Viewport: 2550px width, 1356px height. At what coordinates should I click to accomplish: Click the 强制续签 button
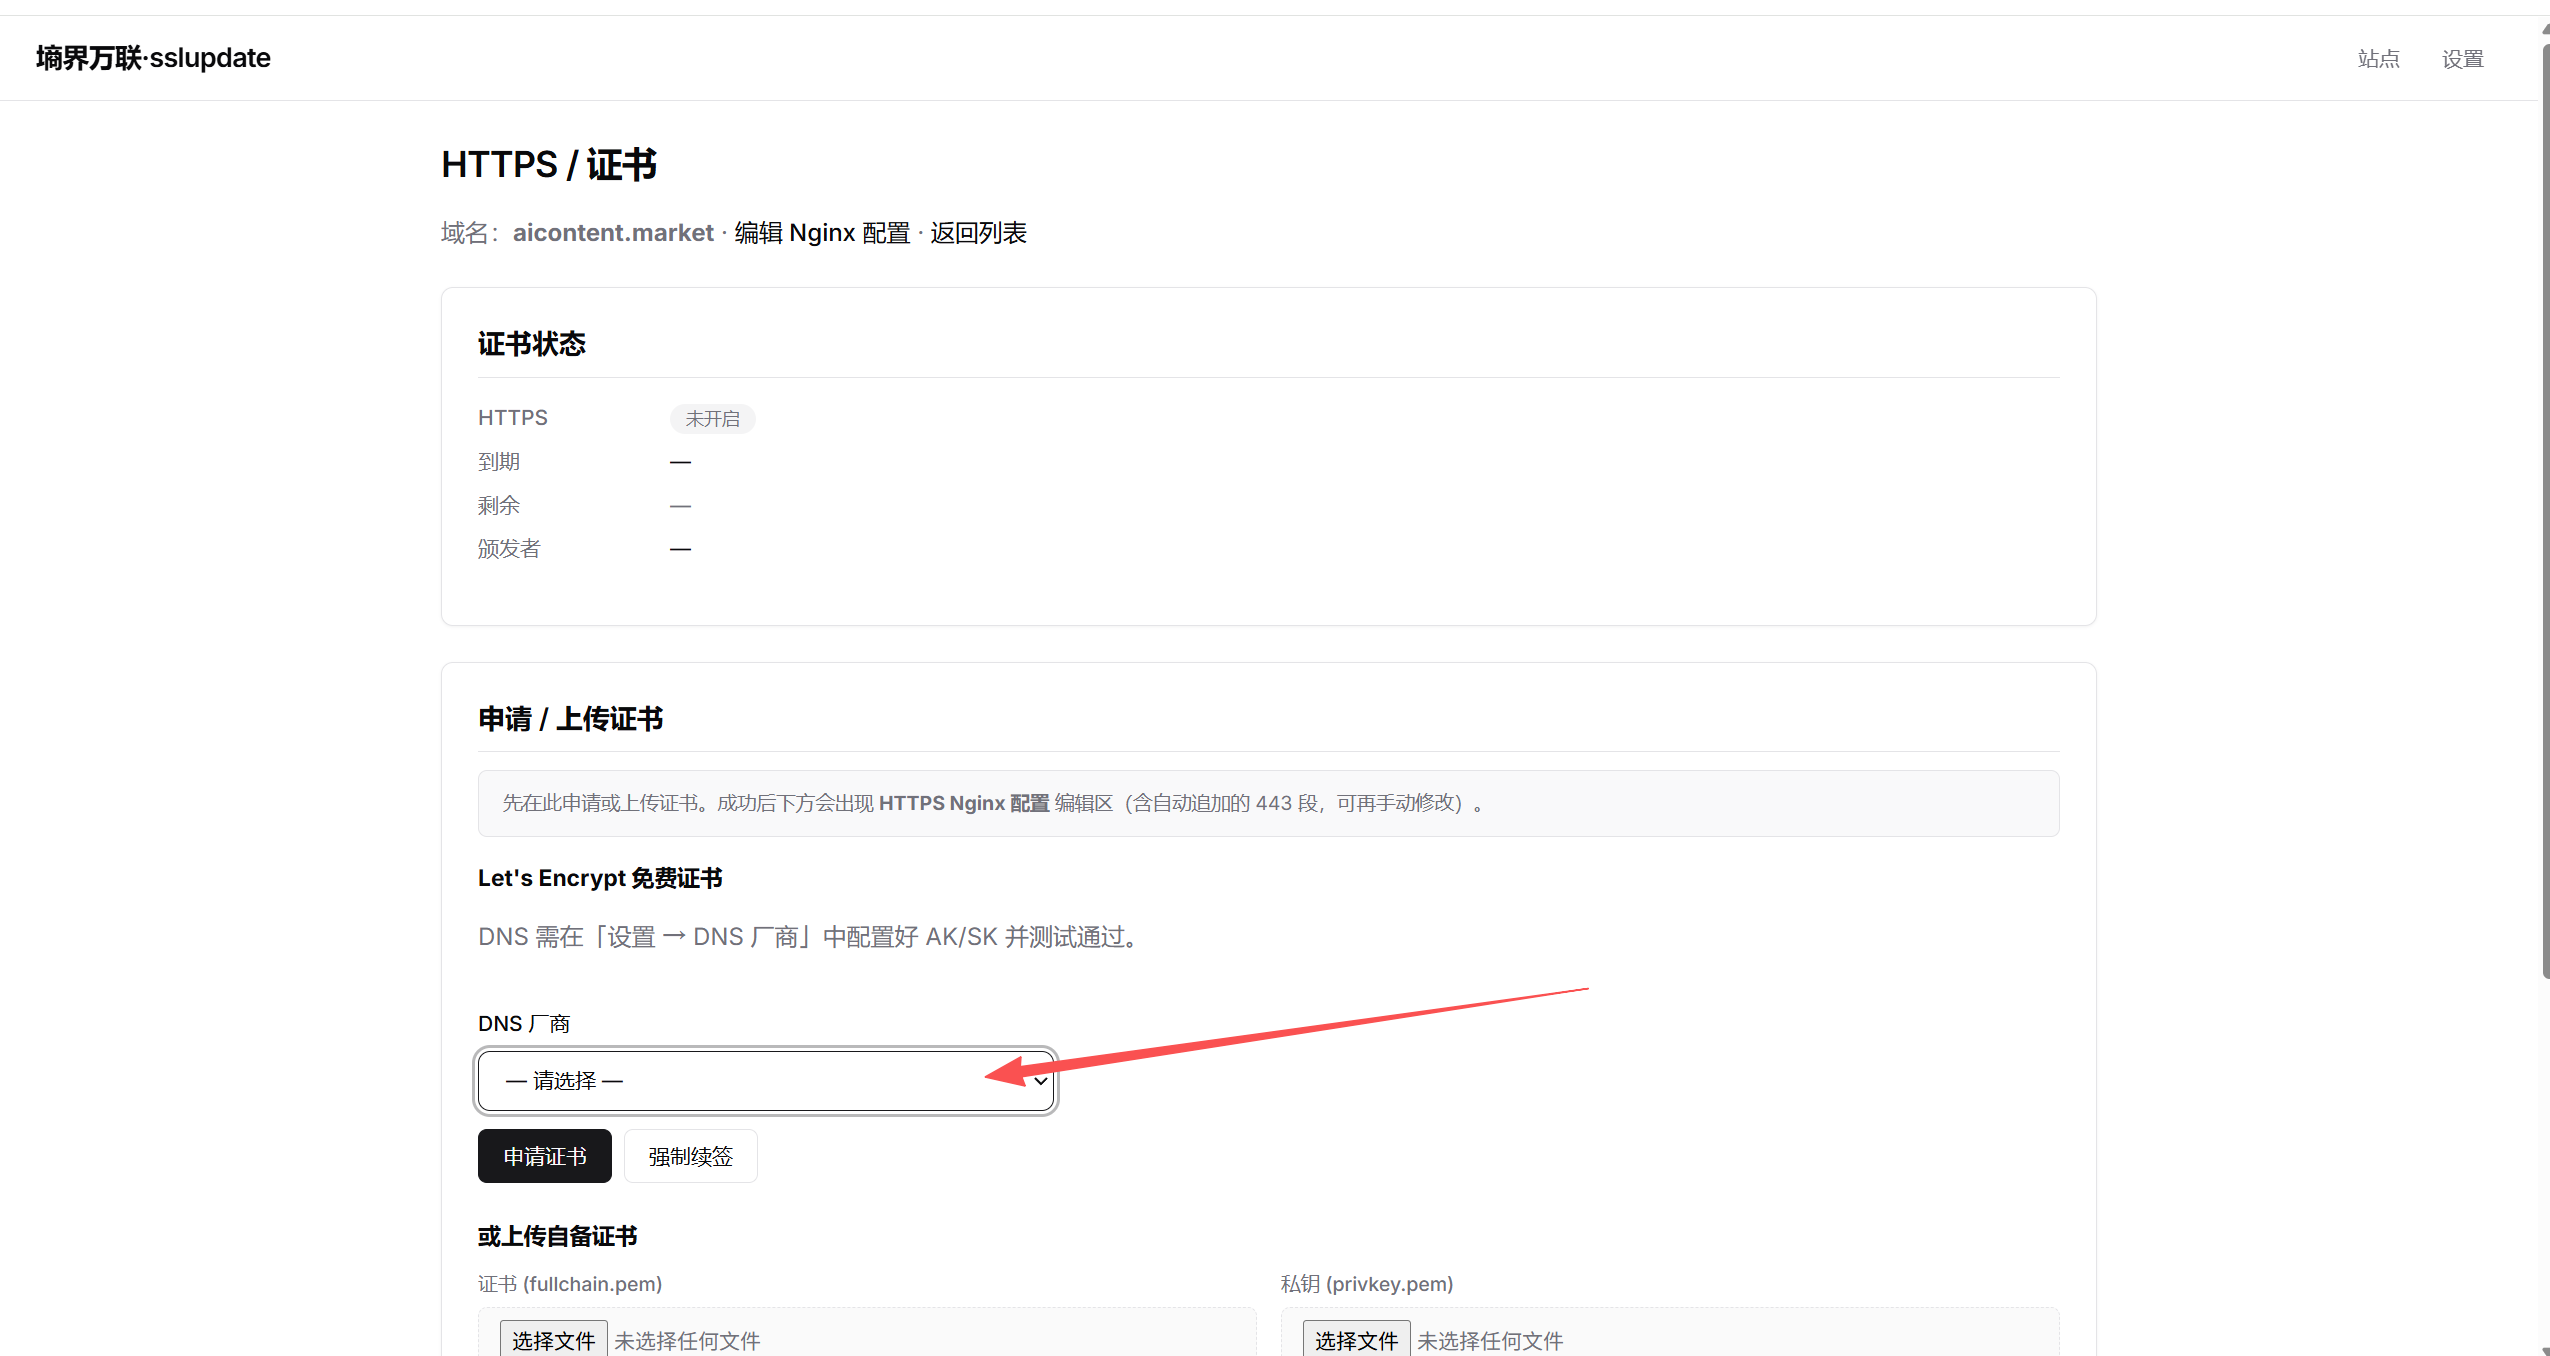691,1156
